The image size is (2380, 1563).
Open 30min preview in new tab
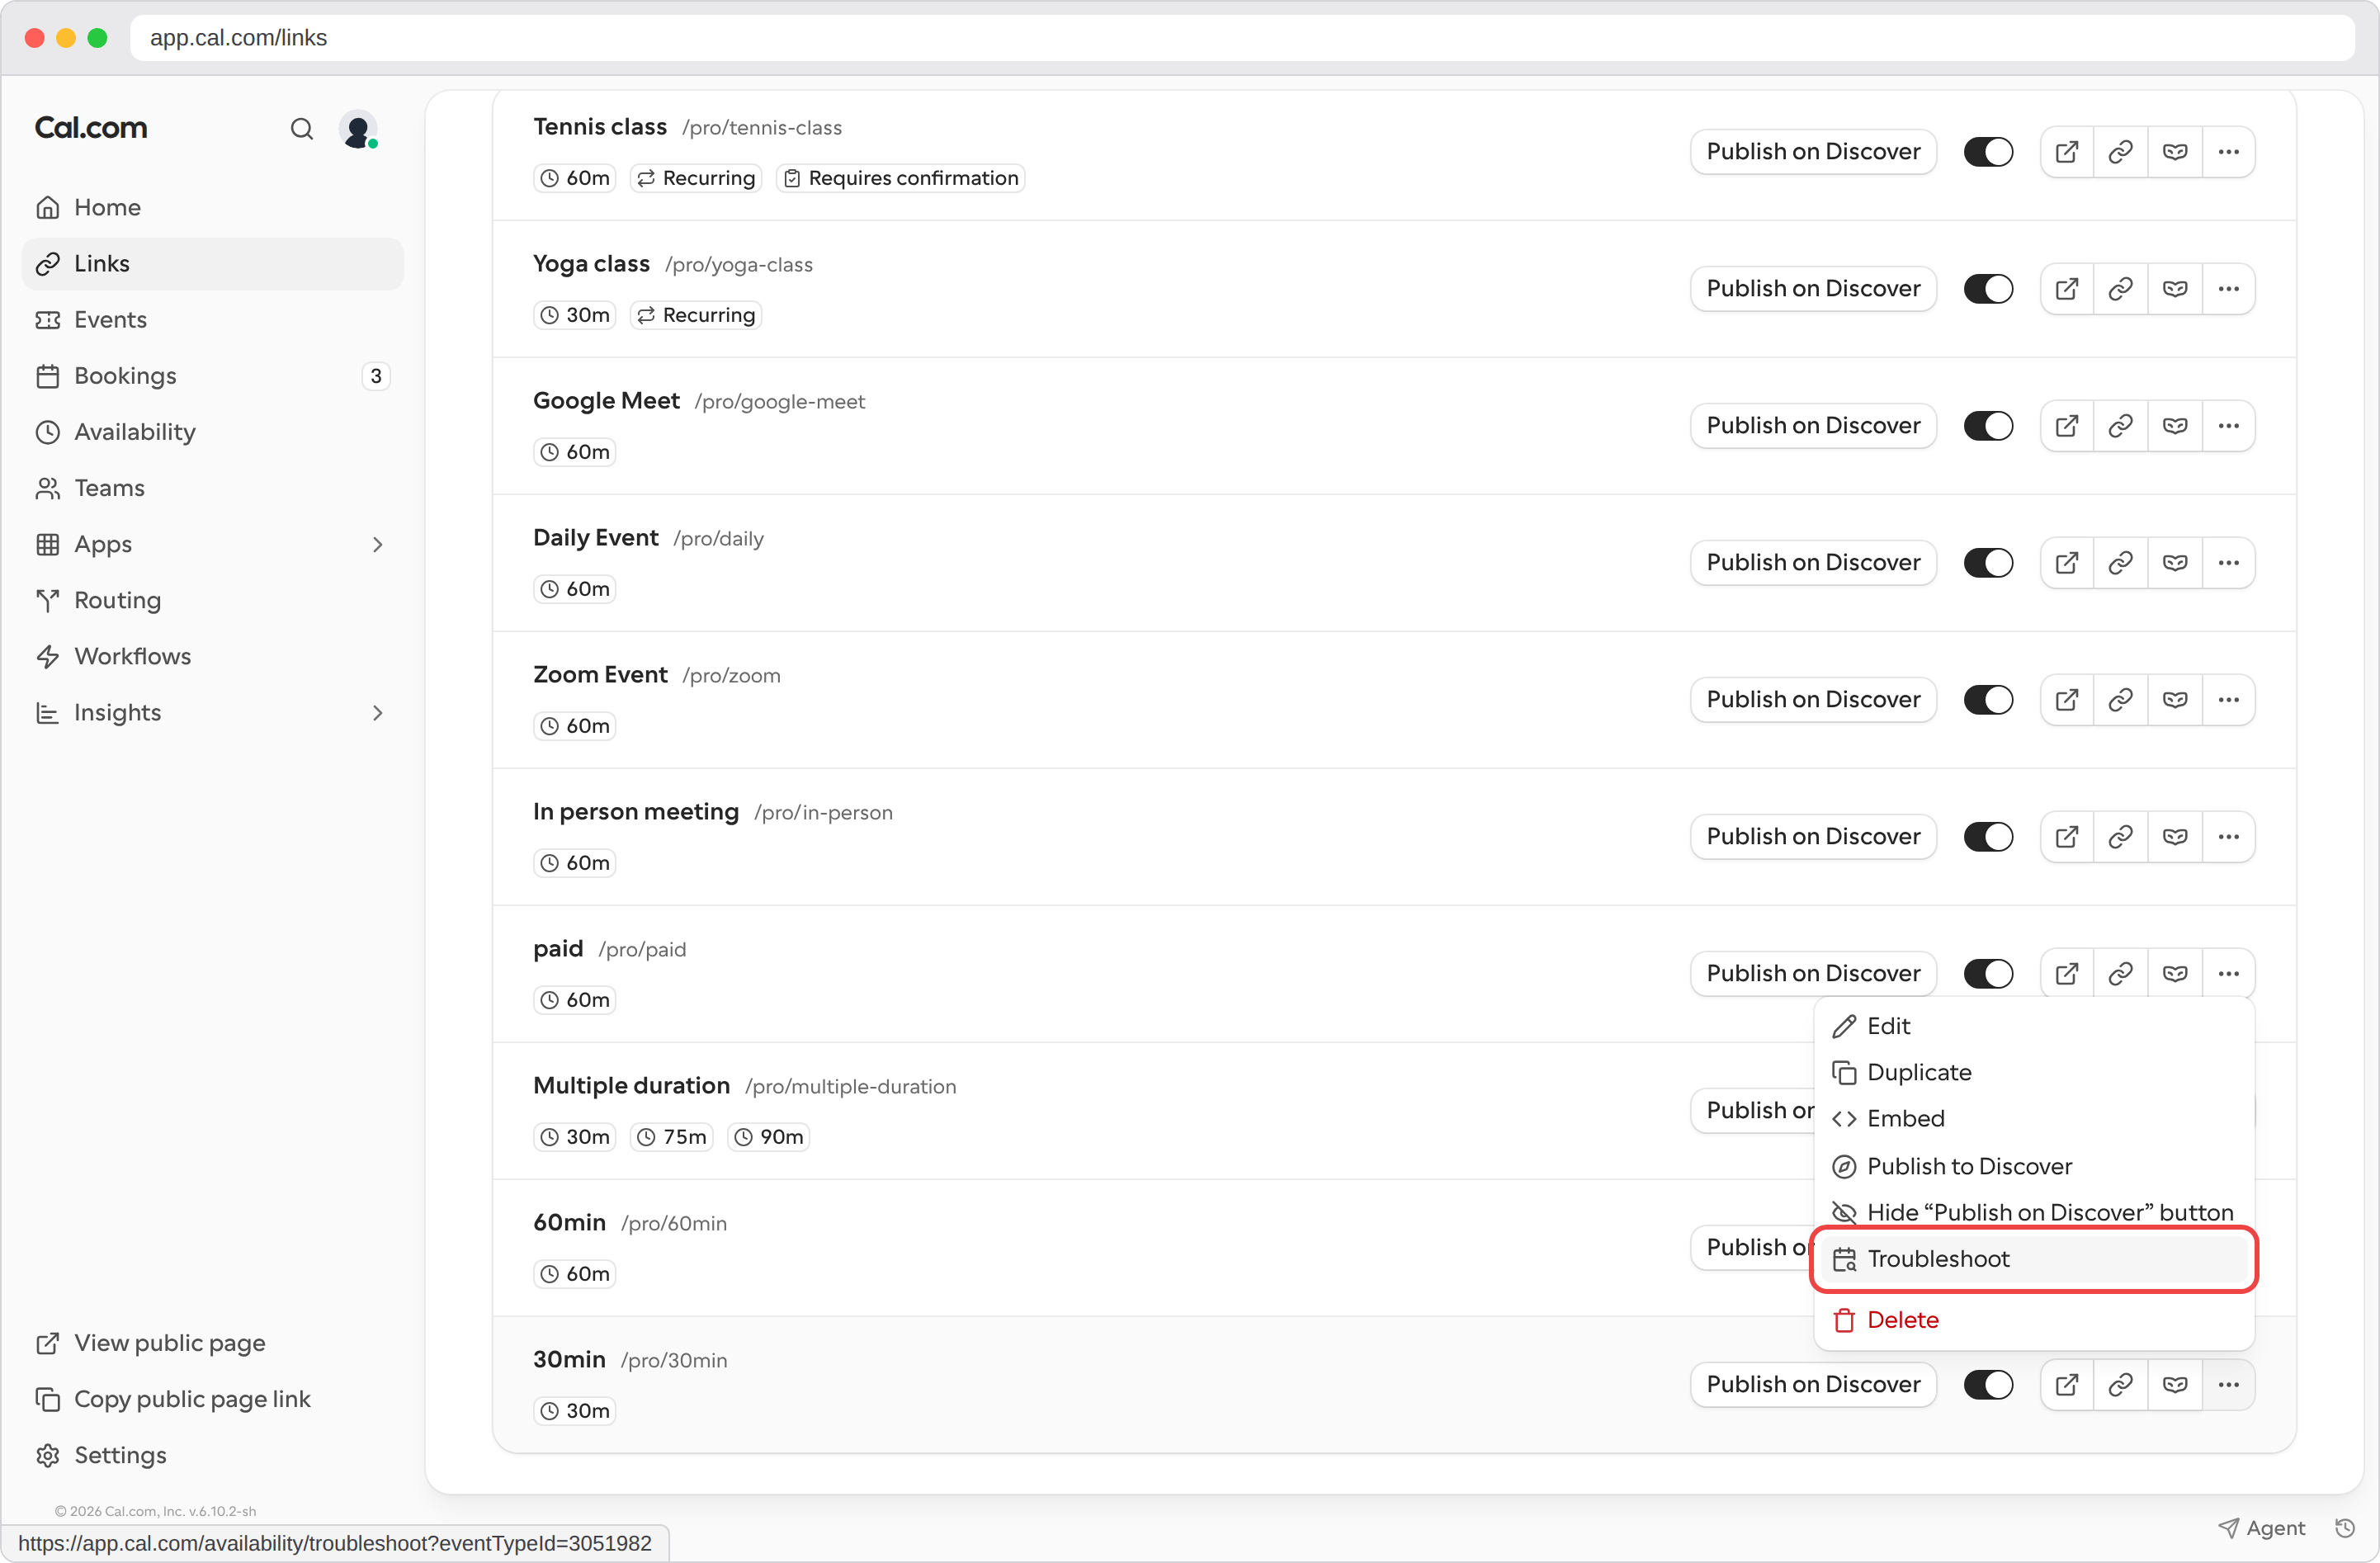2067,1385
